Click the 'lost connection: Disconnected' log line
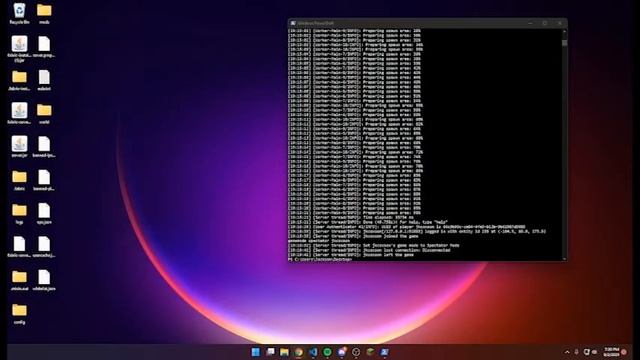The width and height of the screenshot is (640, 360). (x=369, y=250)
